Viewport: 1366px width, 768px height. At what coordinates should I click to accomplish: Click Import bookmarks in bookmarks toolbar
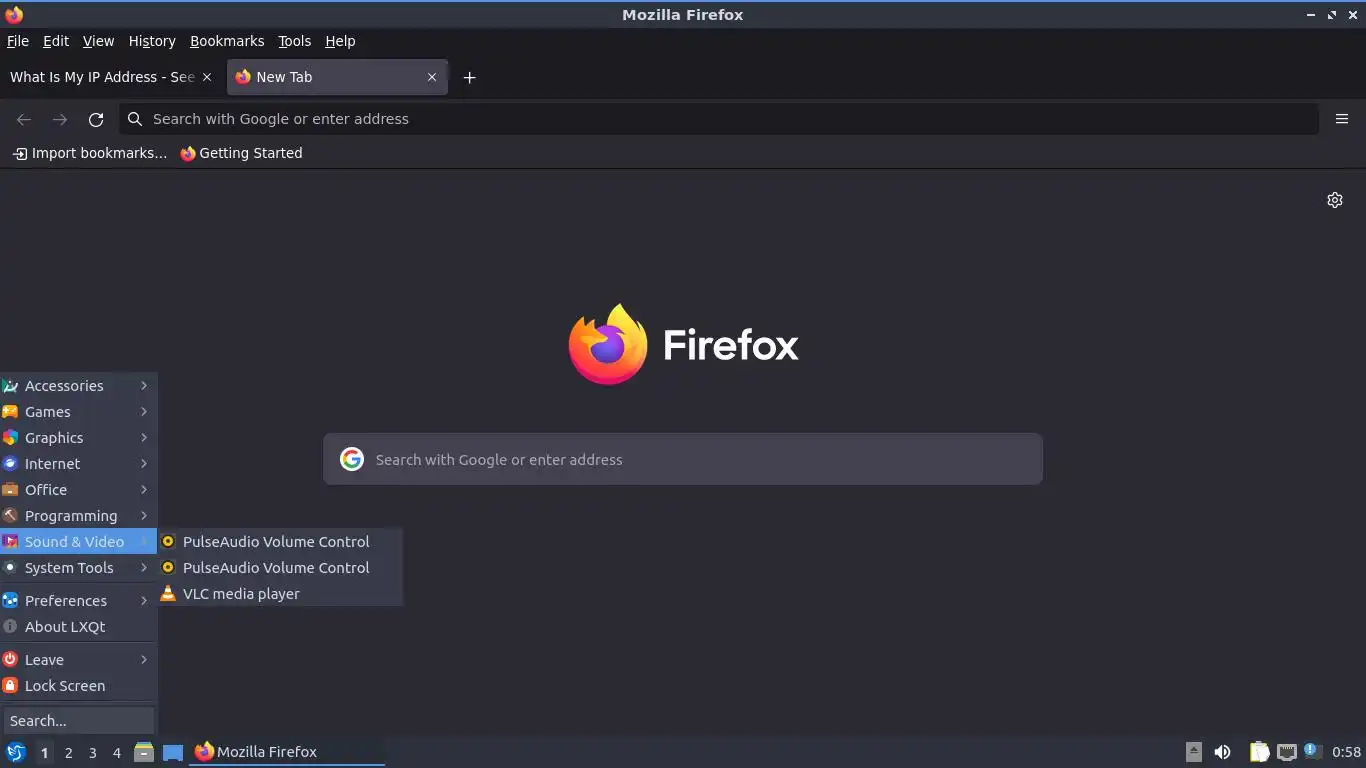click(x=90, y=153)
